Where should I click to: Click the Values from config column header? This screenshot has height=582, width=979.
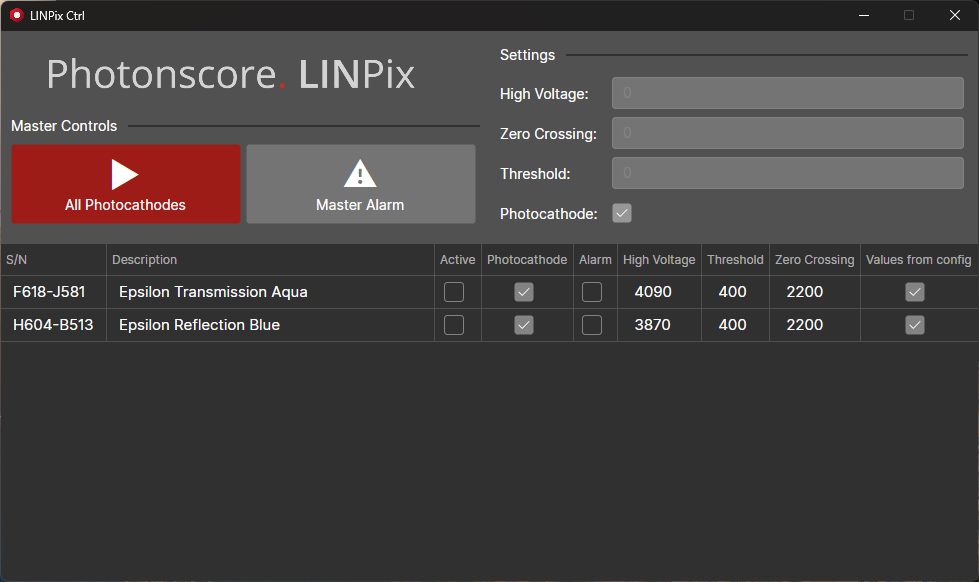tap(918, 260)
